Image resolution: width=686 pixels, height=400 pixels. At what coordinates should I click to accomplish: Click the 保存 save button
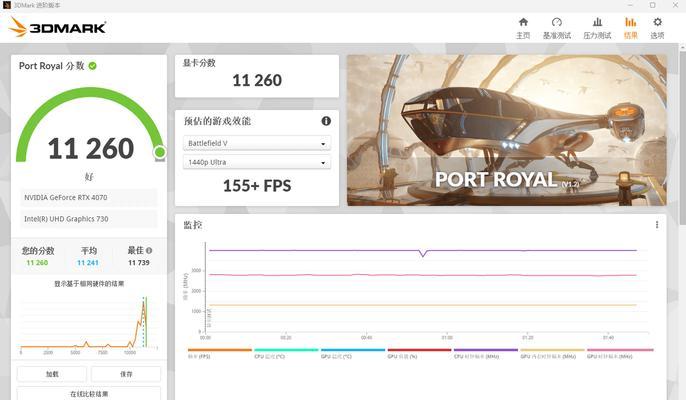click(x=126, y=374)
